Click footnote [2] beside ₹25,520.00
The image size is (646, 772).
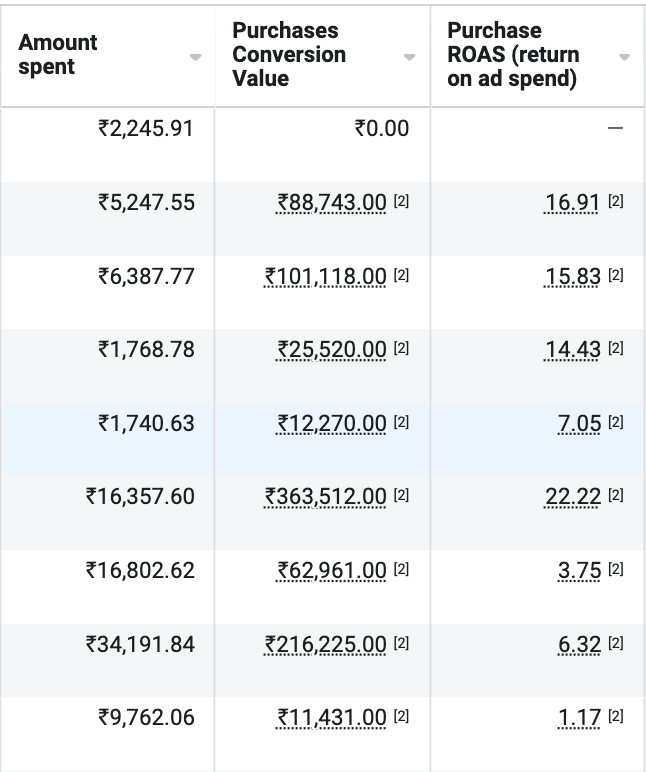point(401,349)
